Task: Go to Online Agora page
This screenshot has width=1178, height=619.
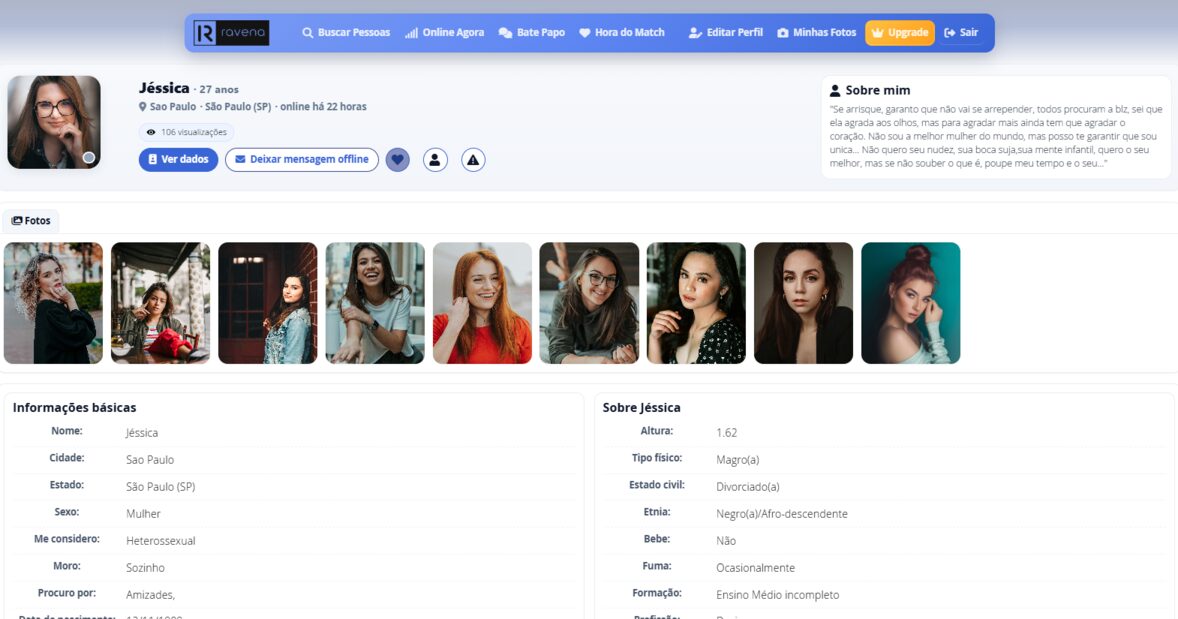Action: (444, 33)
